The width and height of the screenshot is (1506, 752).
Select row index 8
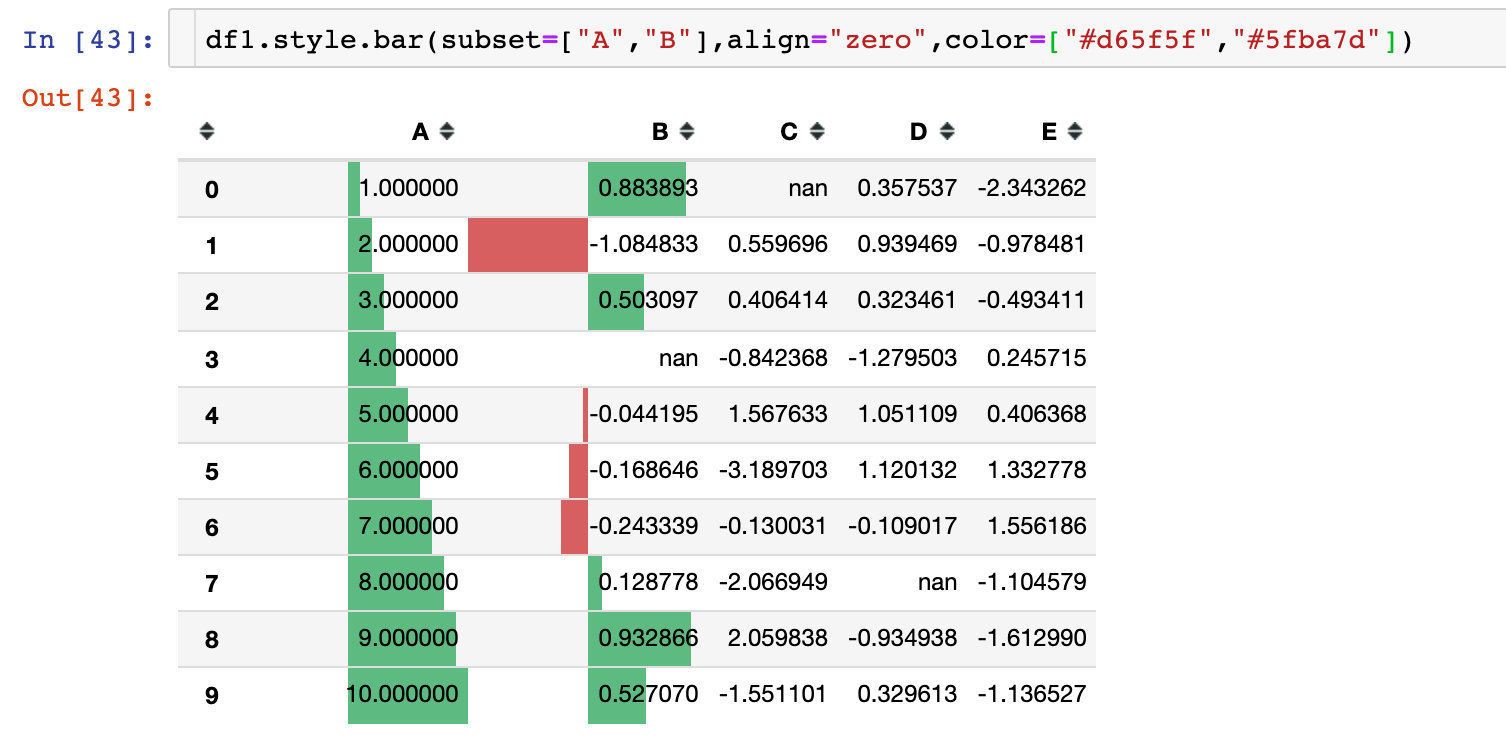click(x=211, y=638)
